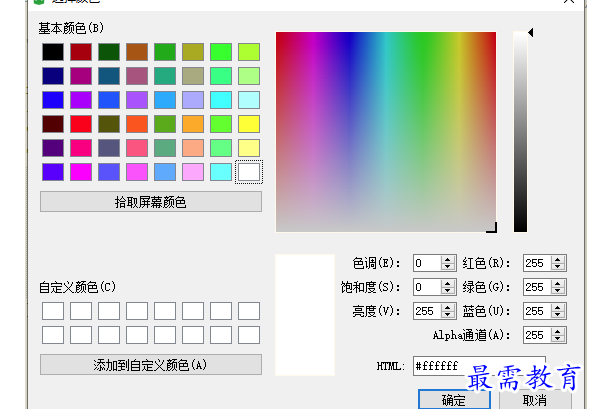Image resolution: width=589 pixels, height=409 pixels.
Task: Pick the orange basic color swatch
Action: (193, 124)
